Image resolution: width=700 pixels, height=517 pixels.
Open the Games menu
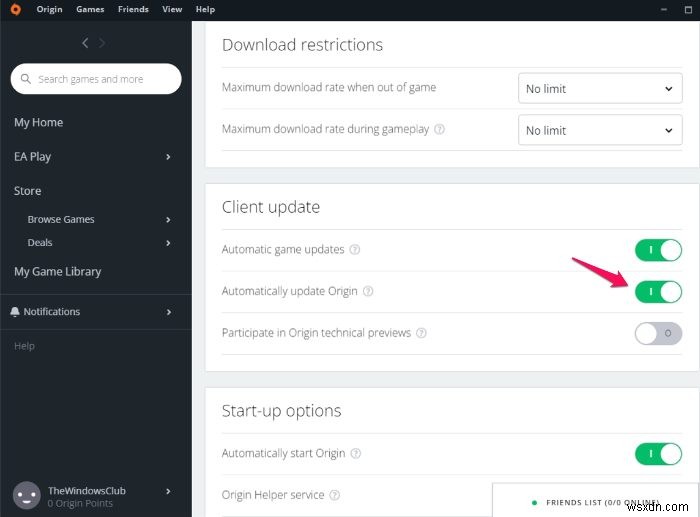[90, 9]
